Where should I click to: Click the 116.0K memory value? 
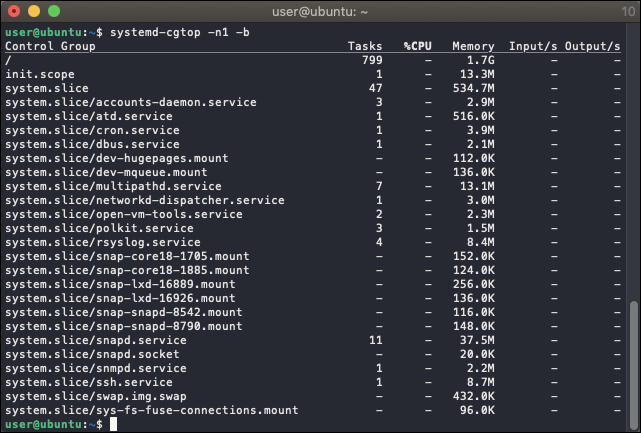click(473, 312)
